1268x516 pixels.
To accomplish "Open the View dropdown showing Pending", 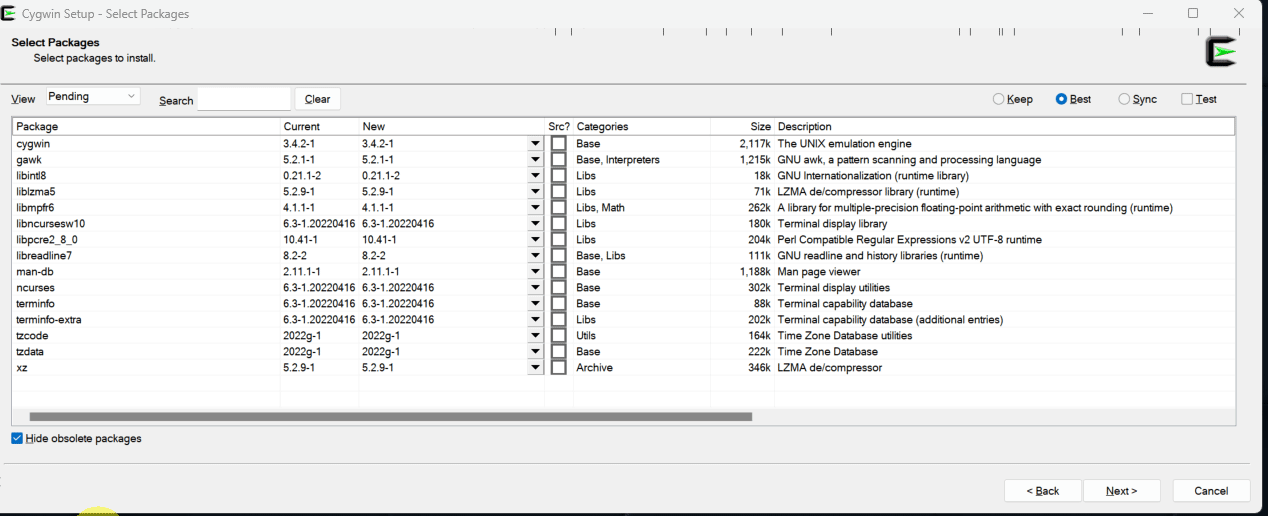I will click(x=93, y=97).
